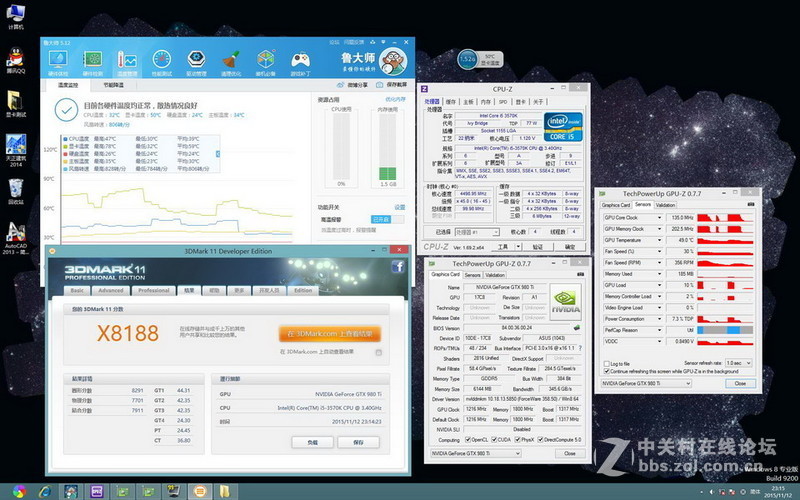
Task: Open the Recycle Bin desktop icon
Action: point(16,191)
